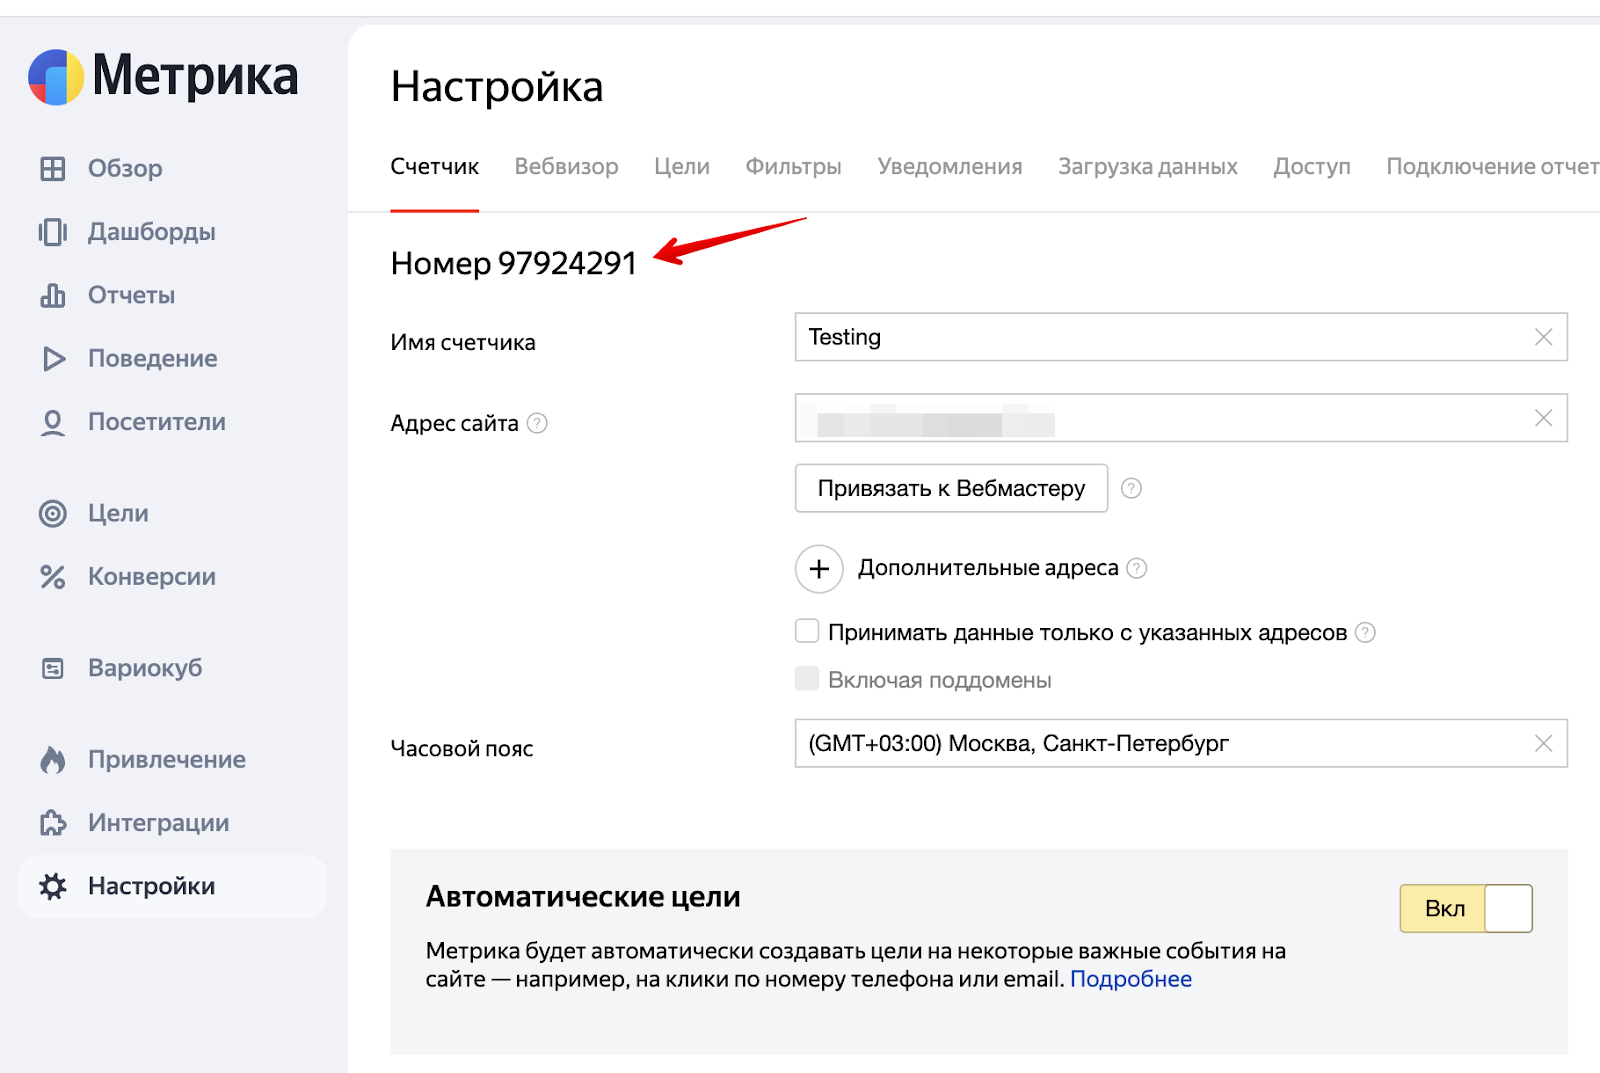Open Конверсии percent icon
The image size is (1600, 1073).
53,577
